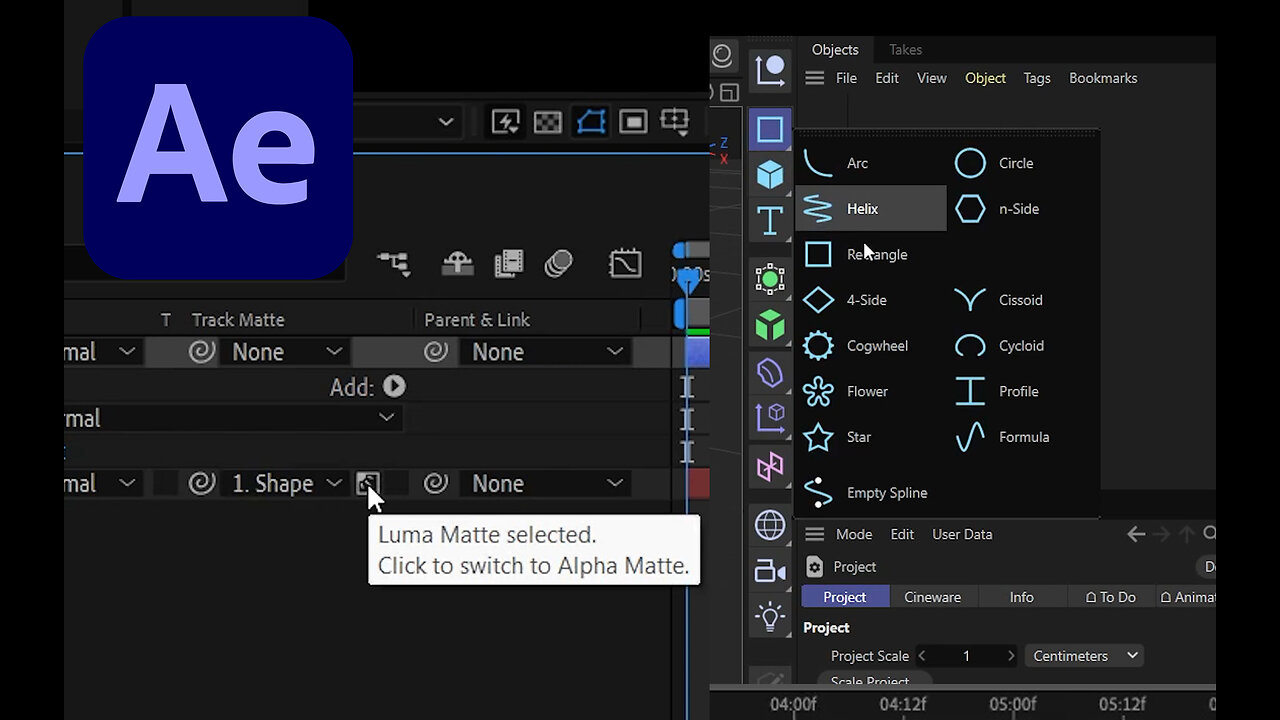Select the Rectangle spline tool in the palette
The width and height of the screenshot is (1280, 720).
click(x=770, y=129)
